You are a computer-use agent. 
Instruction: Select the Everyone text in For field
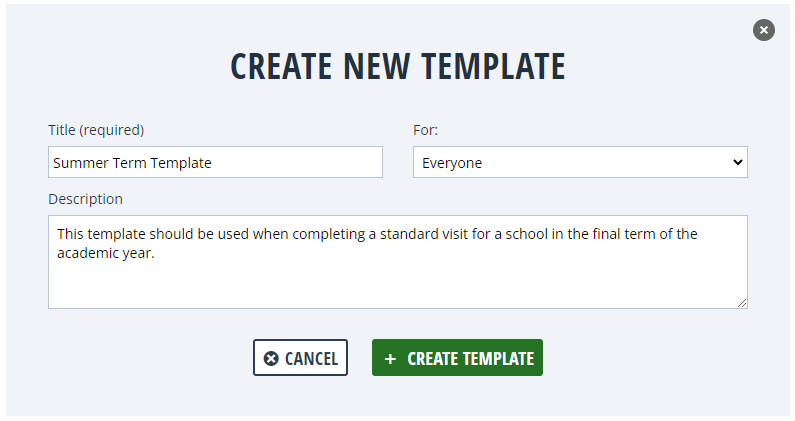pos(452,163)
